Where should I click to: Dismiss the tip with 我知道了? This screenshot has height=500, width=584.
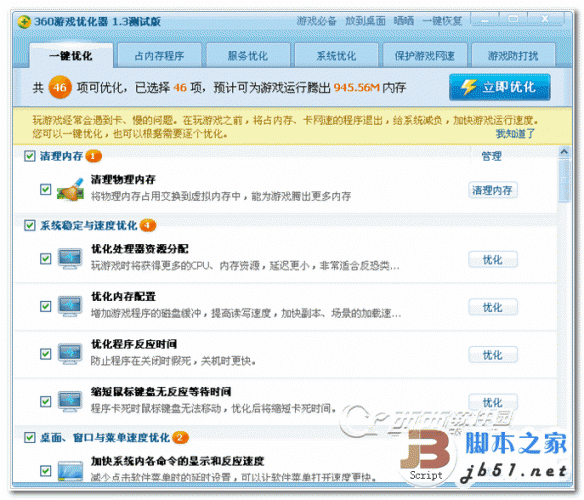point(515,133)
